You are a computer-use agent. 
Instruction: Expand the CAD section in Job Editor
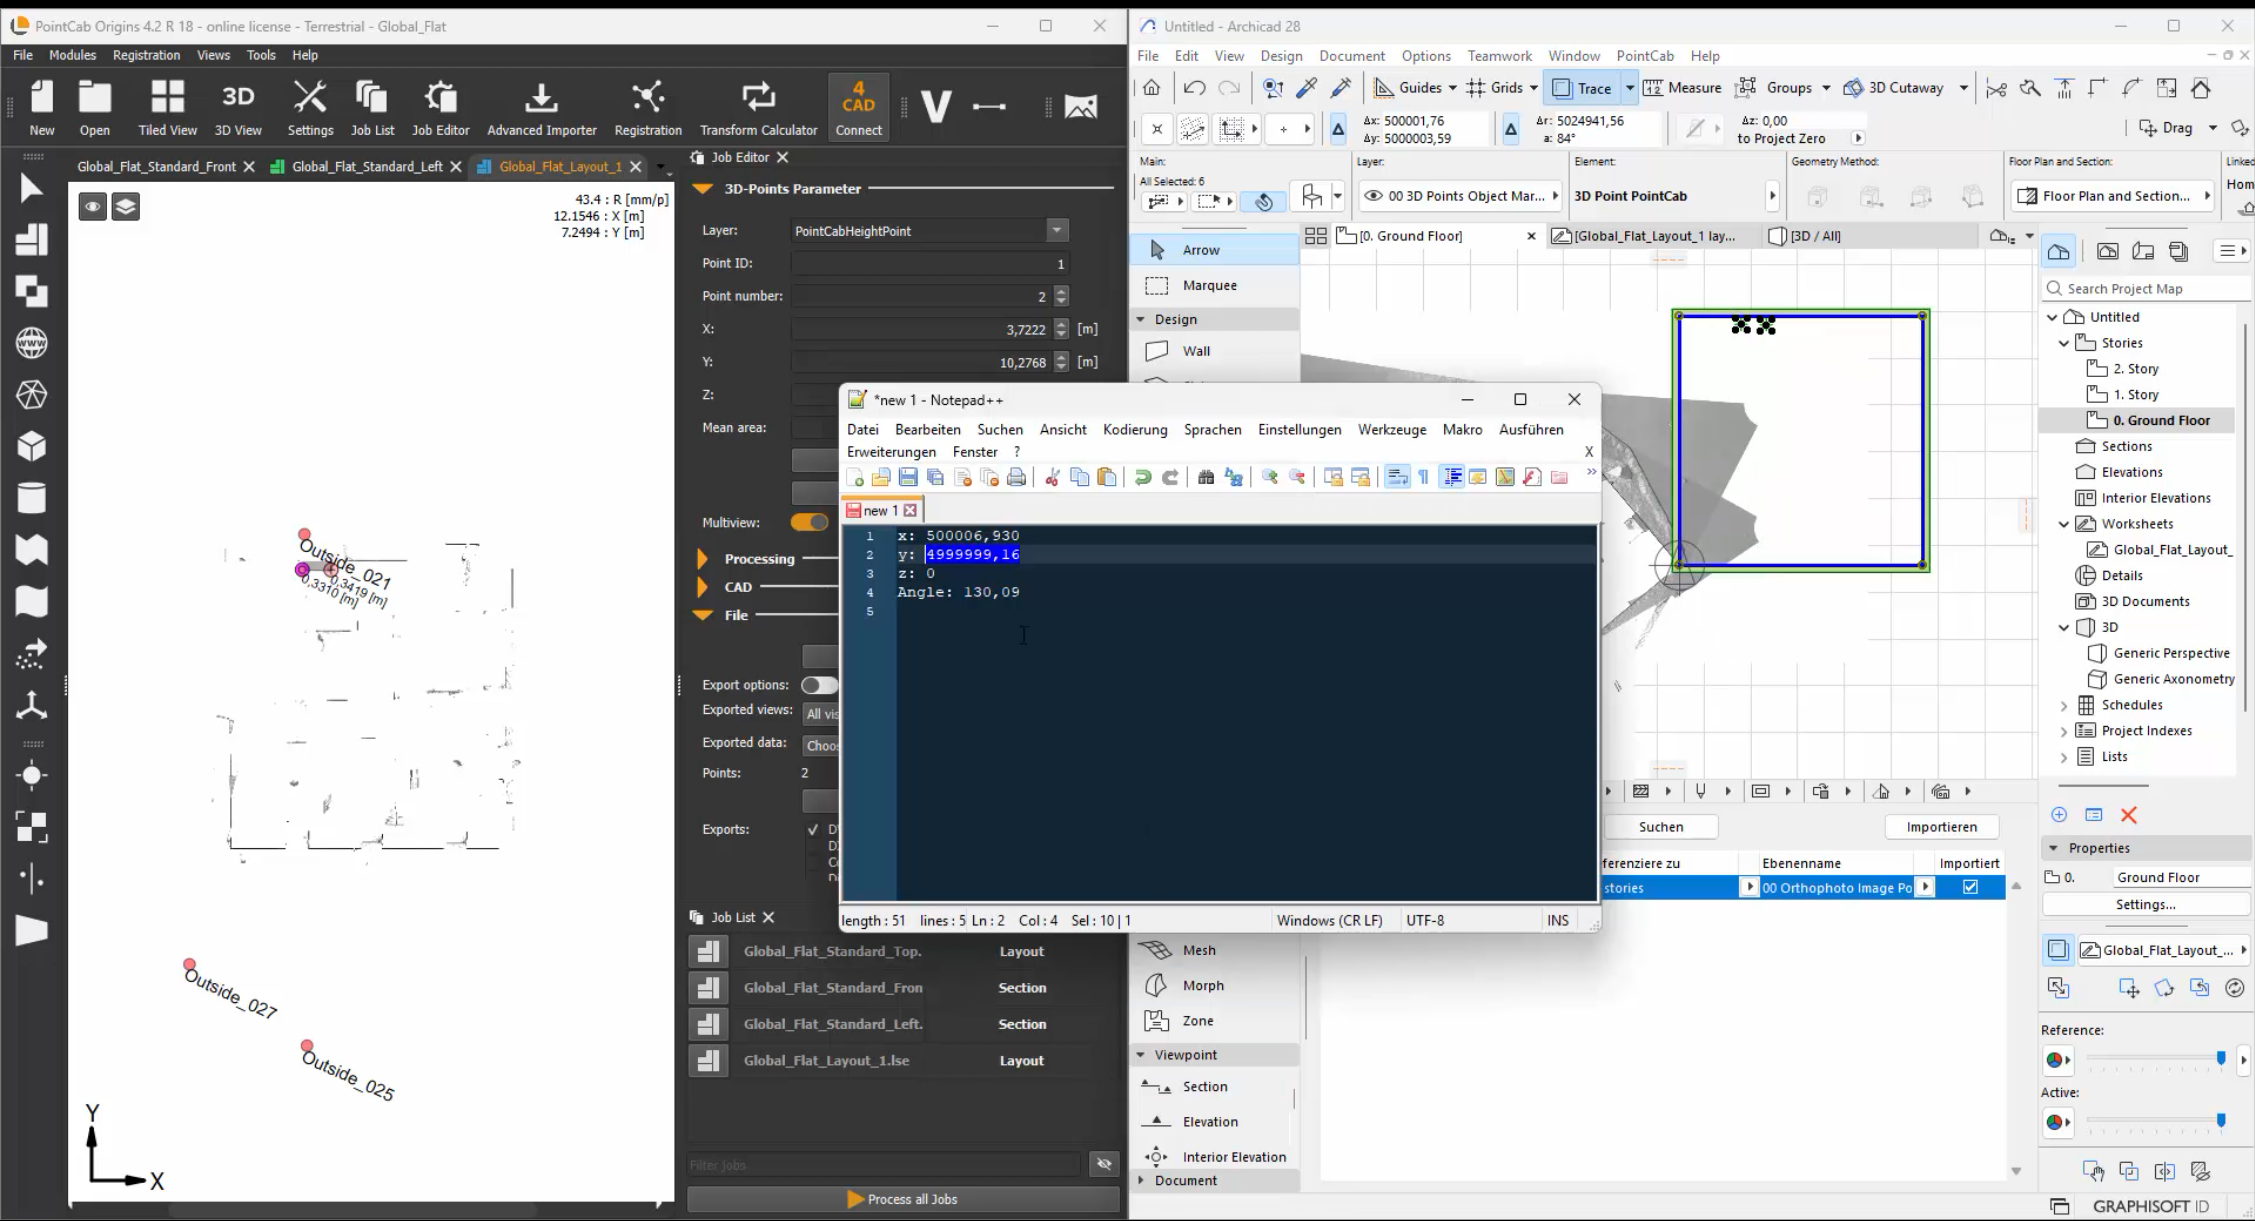[x=702, y=587]
